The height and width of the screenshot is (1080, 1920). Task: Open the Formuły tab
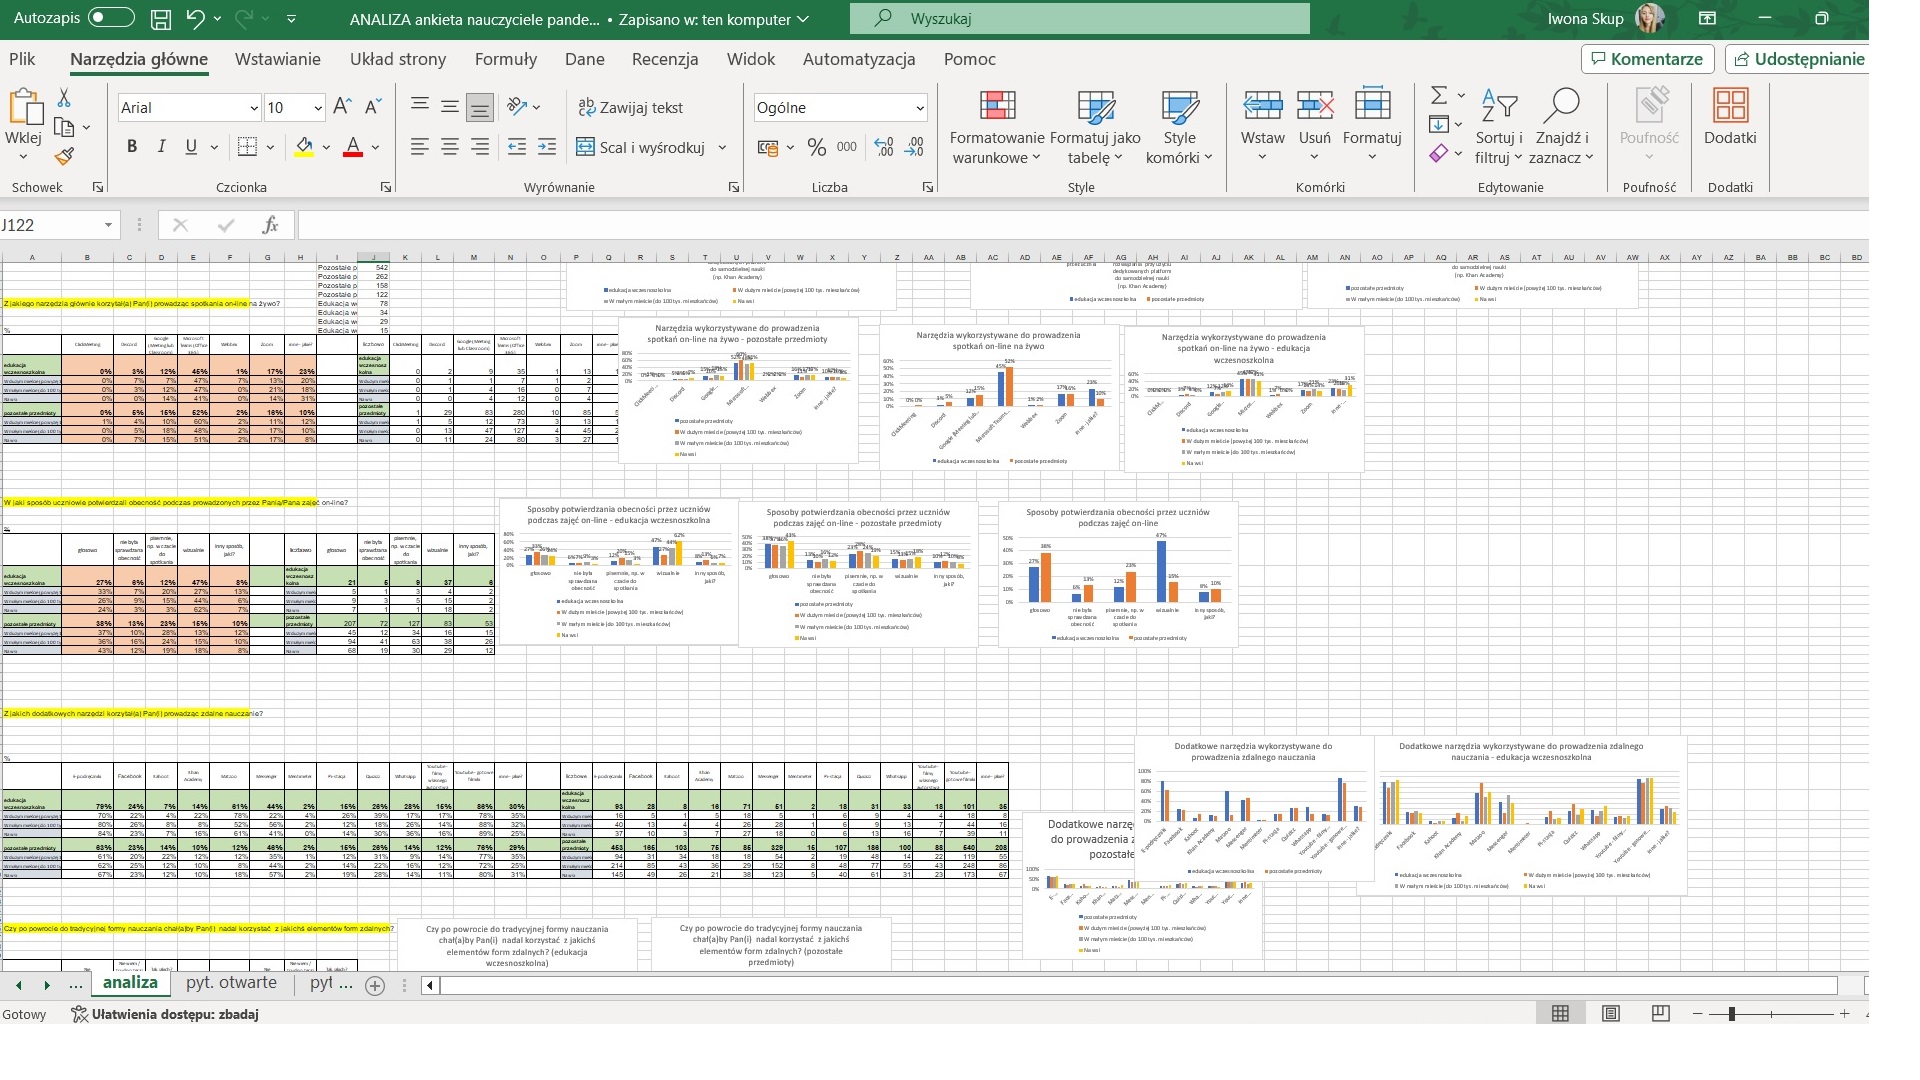pos(506,59)
